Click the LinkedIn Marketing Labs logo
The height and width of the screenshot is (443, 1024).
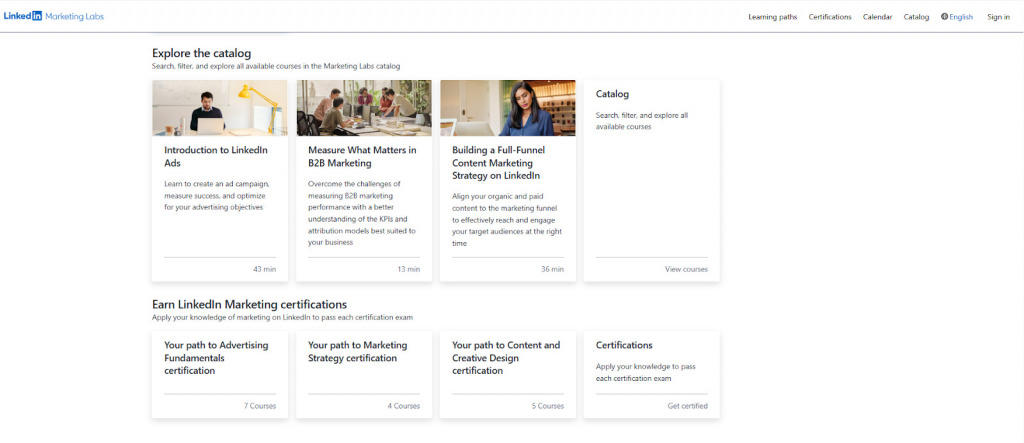[54, 16]
